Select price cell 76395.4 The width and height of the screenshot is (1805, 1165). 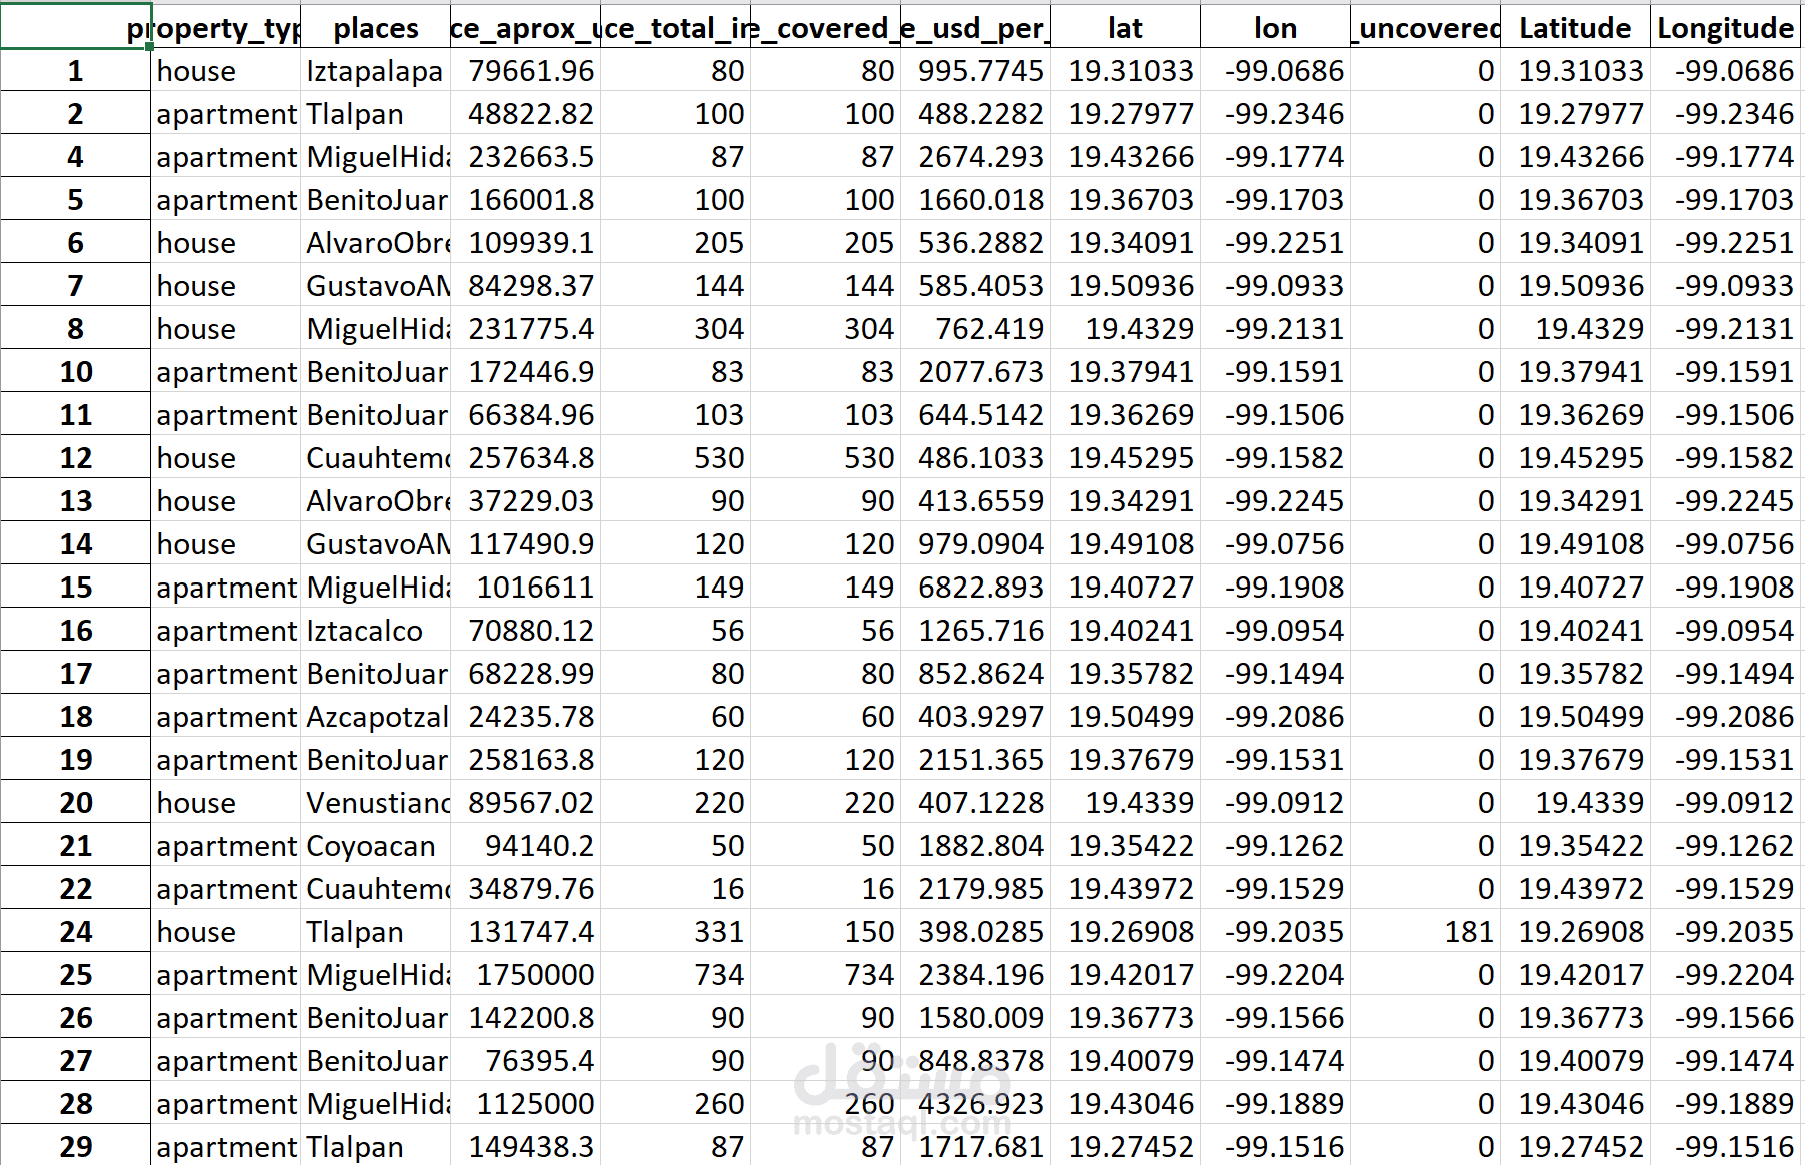(x=525, y=1060)
